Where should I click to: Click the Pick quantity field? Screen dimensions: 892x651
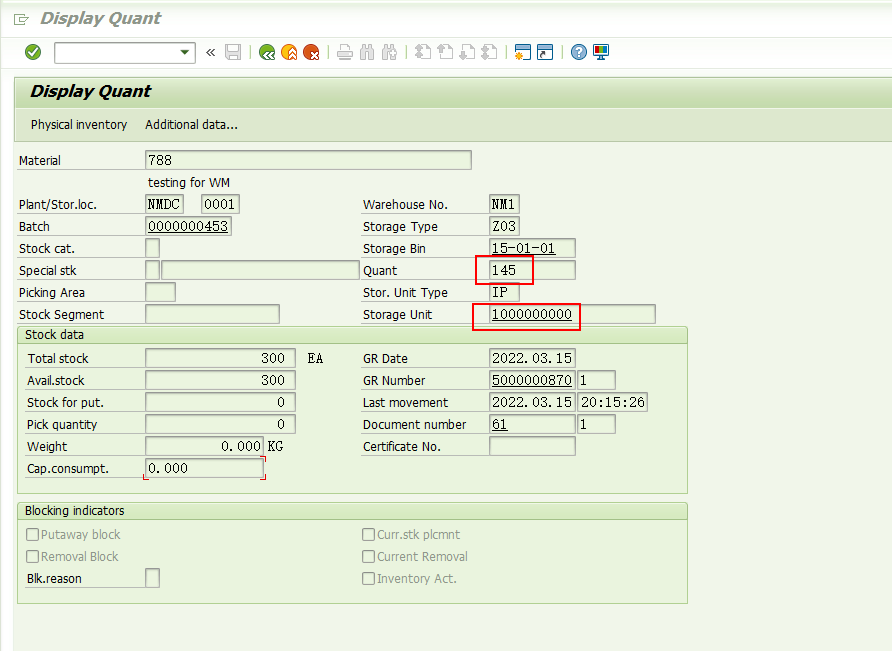pyautogui.click(x=220, y=425)
